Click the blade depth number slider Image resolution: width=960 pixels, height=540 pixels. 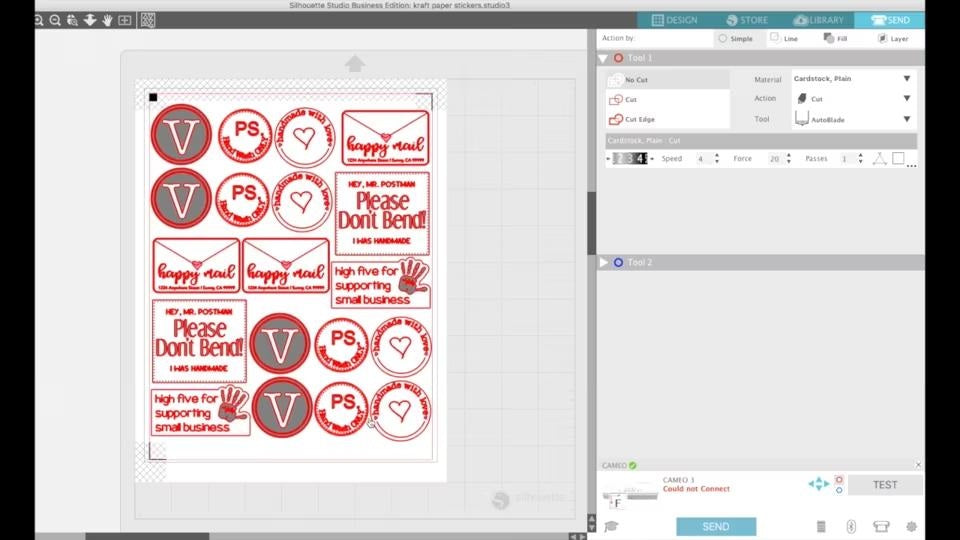click(630, 159)
